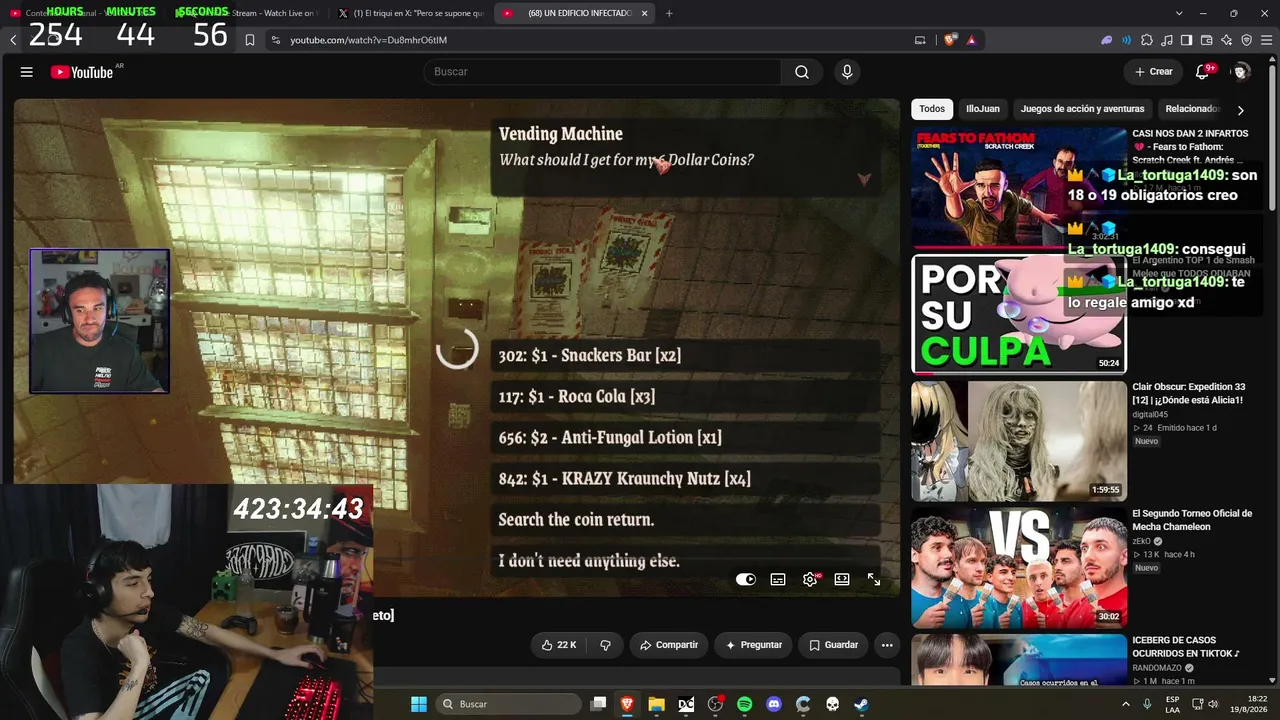Image resolution: width=1280 pixels, height=720 pixels.
Task: Start voice search with the microphone
Action: 847,72
